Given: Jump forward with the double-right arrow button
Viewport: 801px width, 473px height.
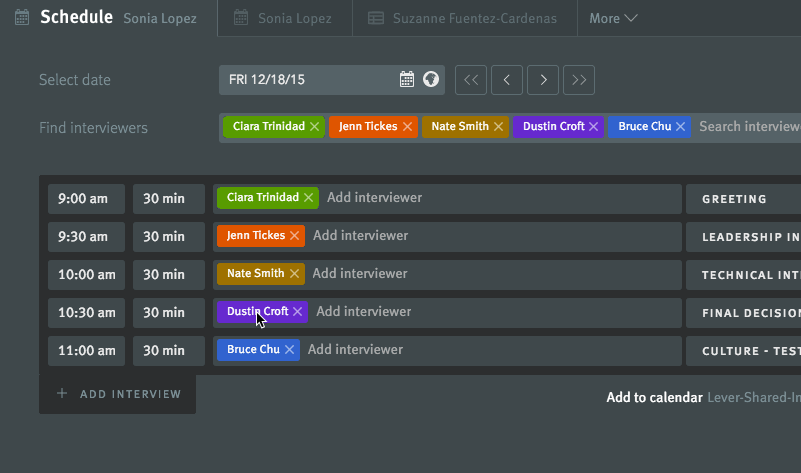Looking at the screenshot, I should pyautogui.click(x=579, y=80).
